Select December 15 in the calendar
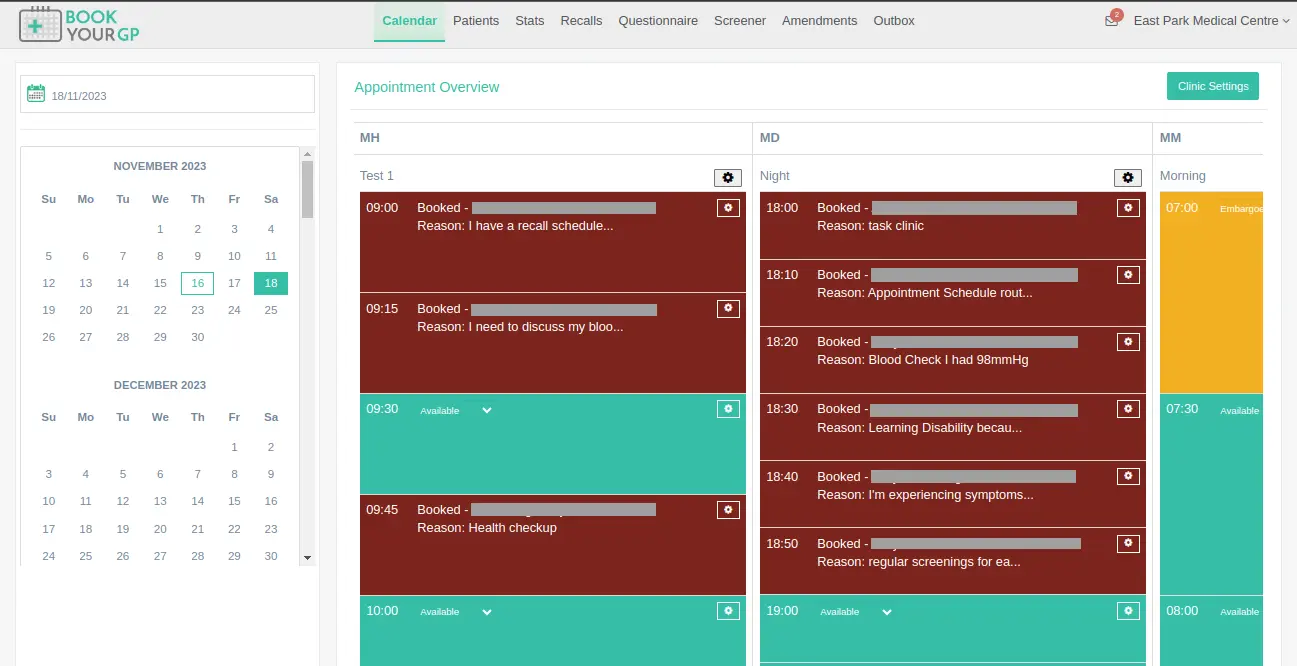Viewport: 1297px width, 666px height. tap(234, 501)
